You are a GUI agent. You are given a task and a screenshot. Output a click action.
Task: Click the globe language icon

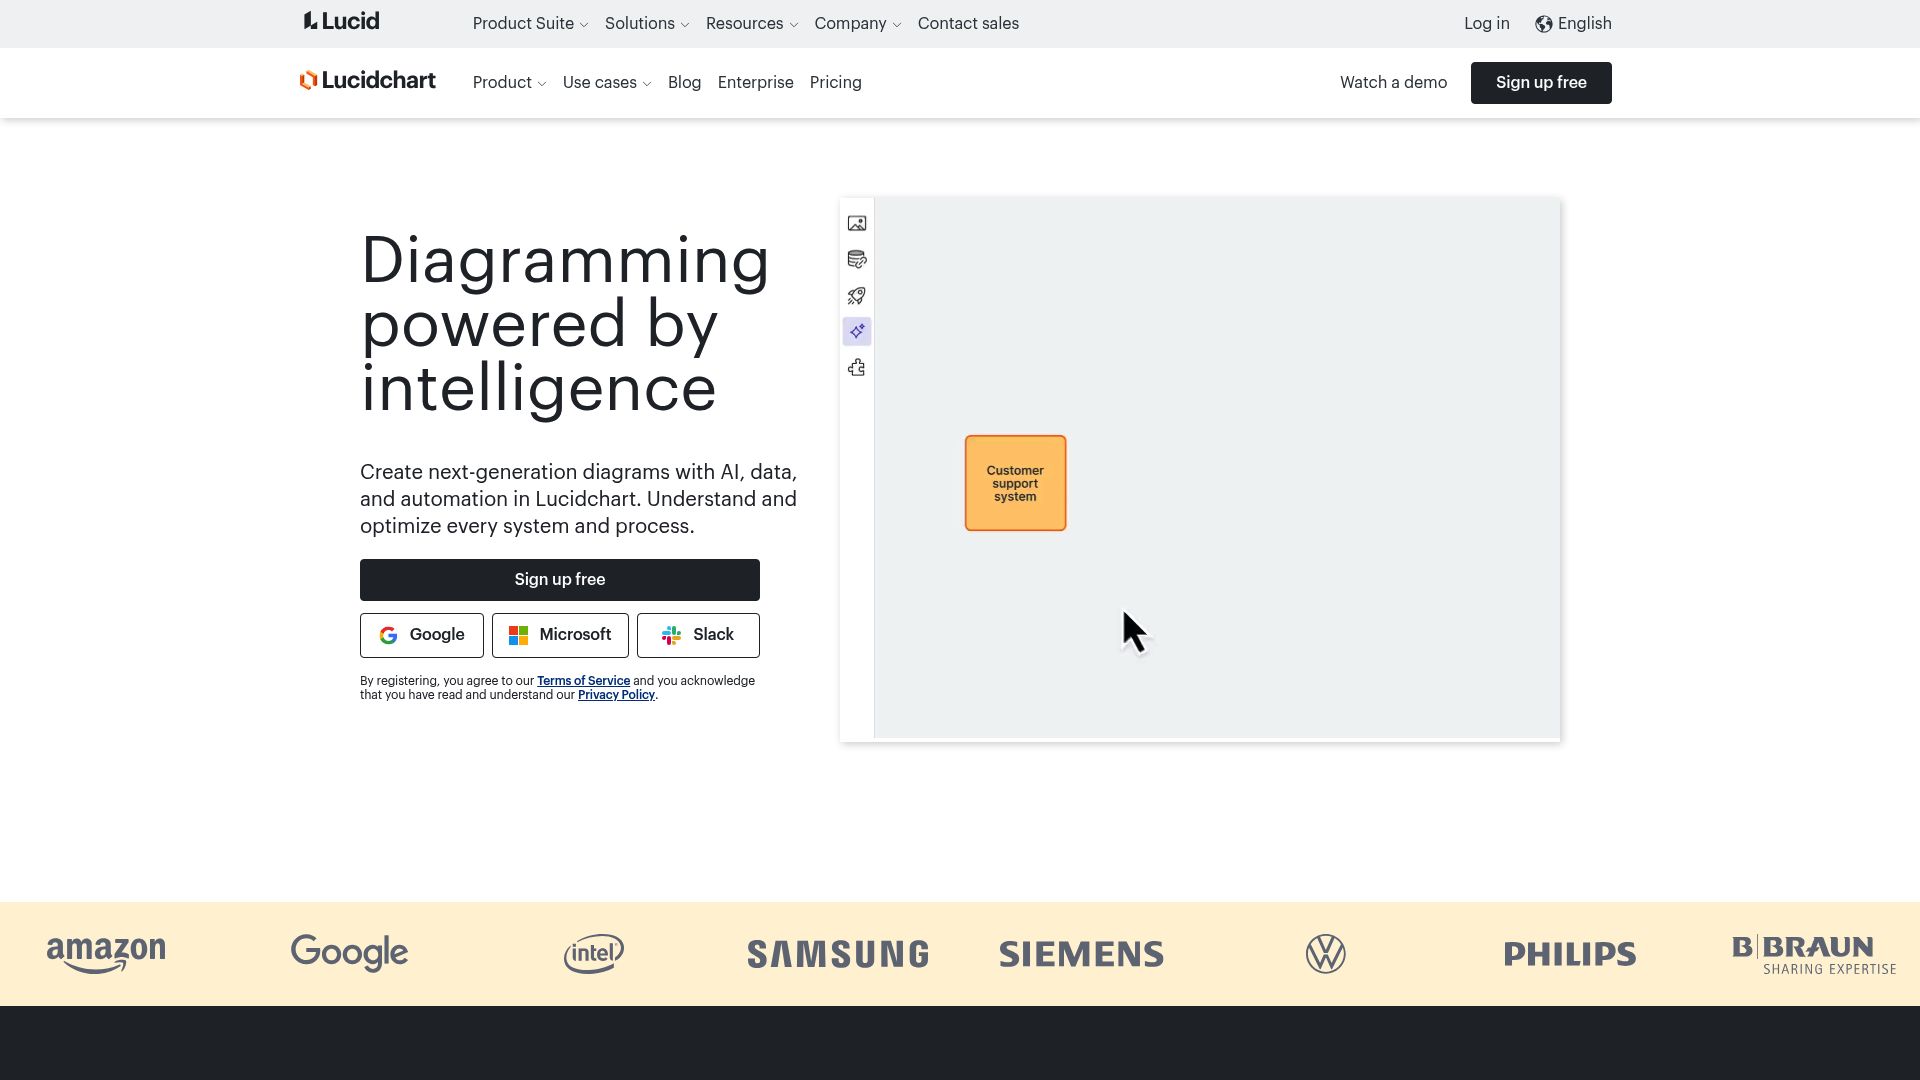[x=1544, y=24]
